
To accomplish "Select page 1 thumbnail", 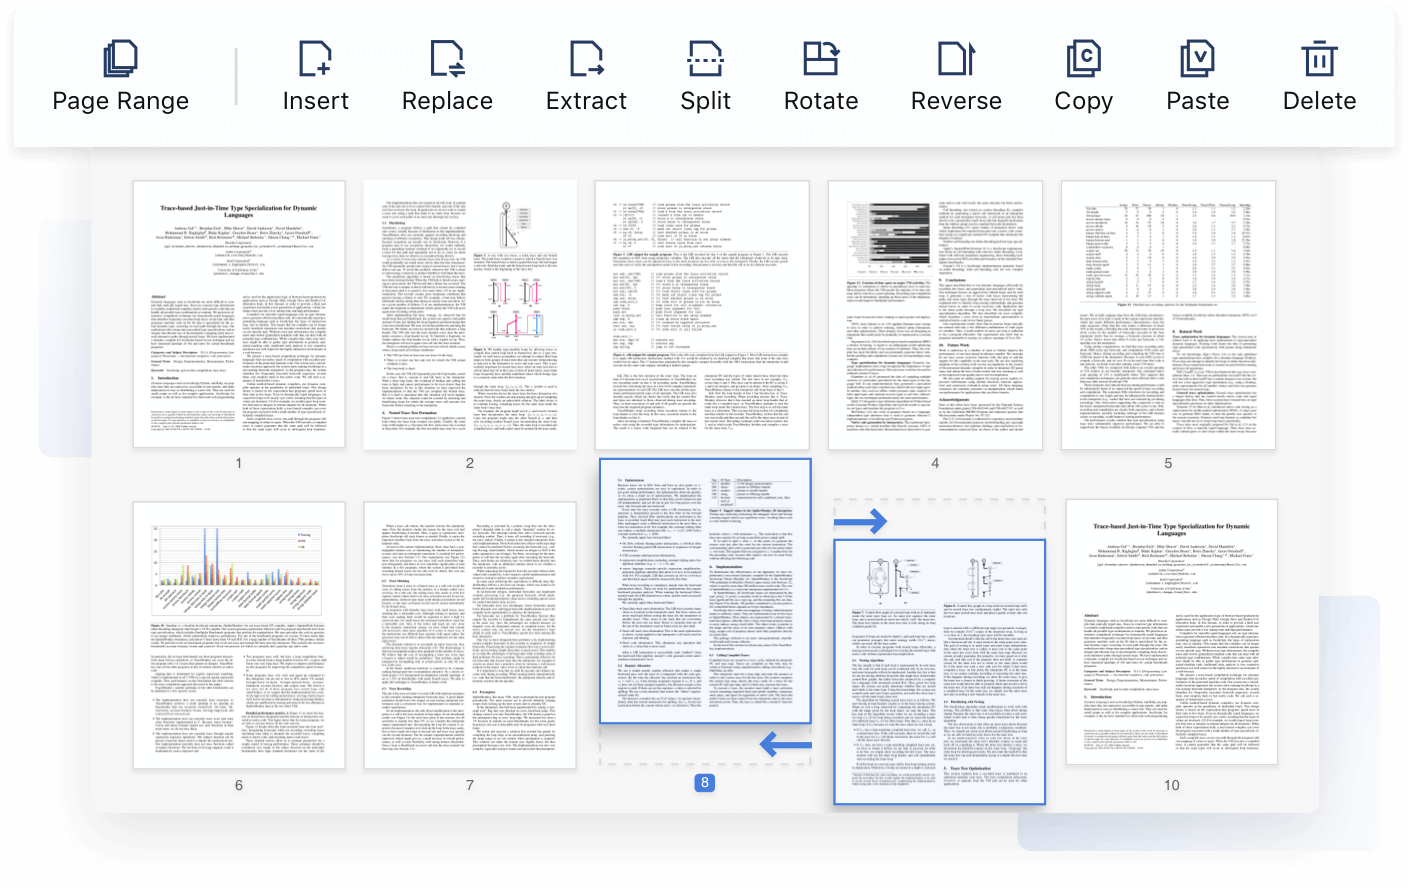I will [x=239, y=314].
